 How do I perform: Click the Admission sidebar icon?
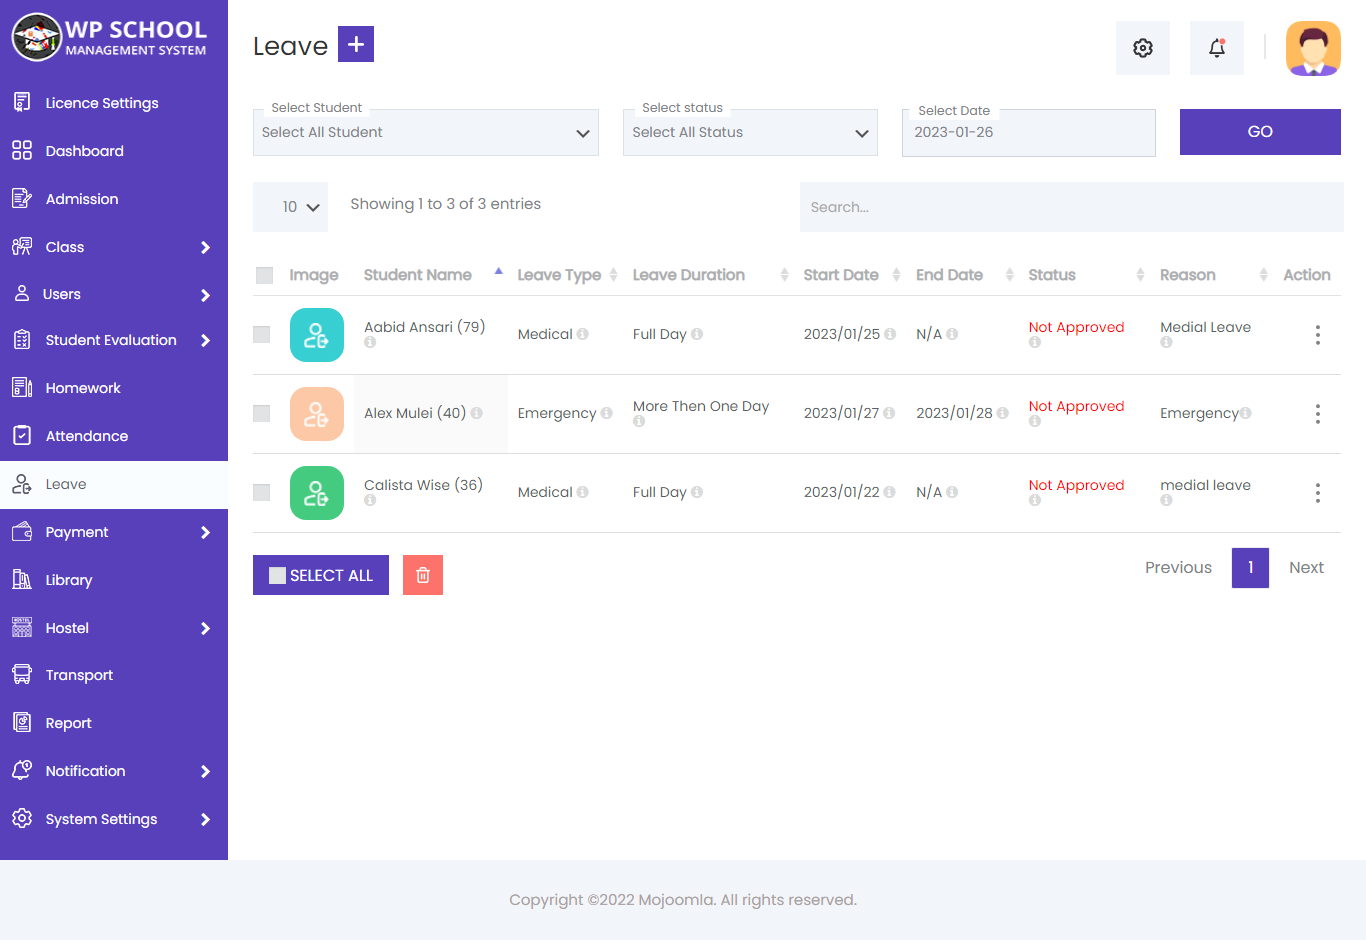22,199
